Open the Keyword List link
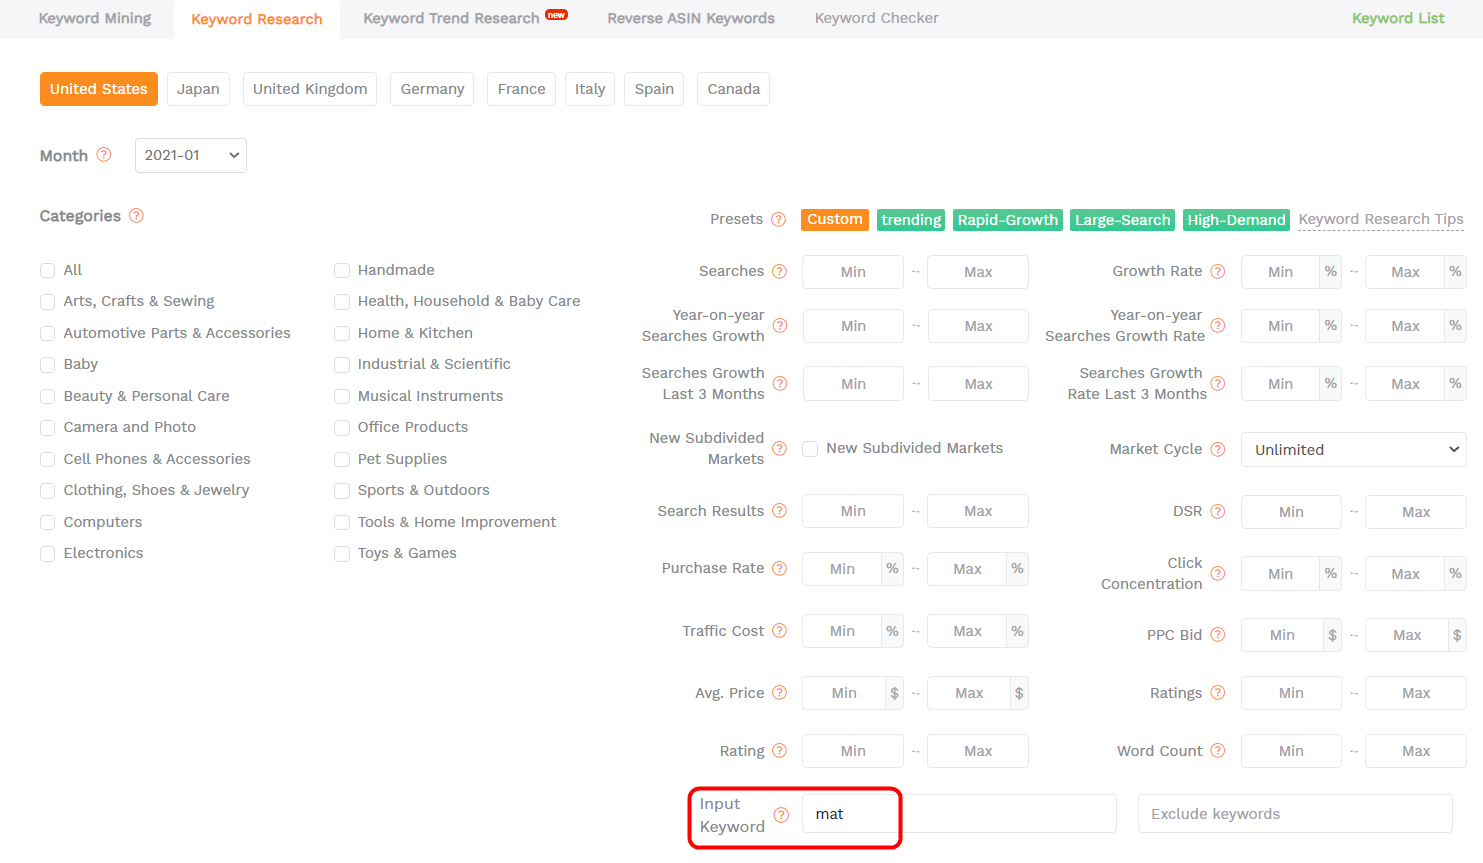 pos(1397,18)
